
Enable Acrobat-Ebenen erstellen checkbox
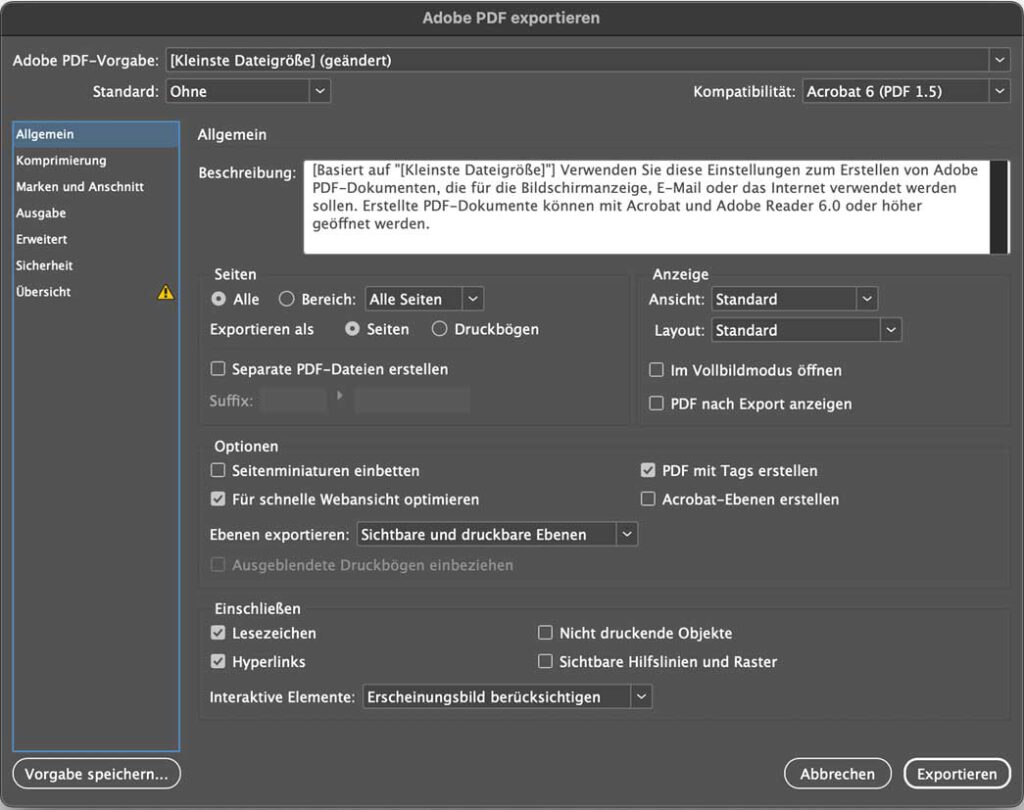point(648,499)
